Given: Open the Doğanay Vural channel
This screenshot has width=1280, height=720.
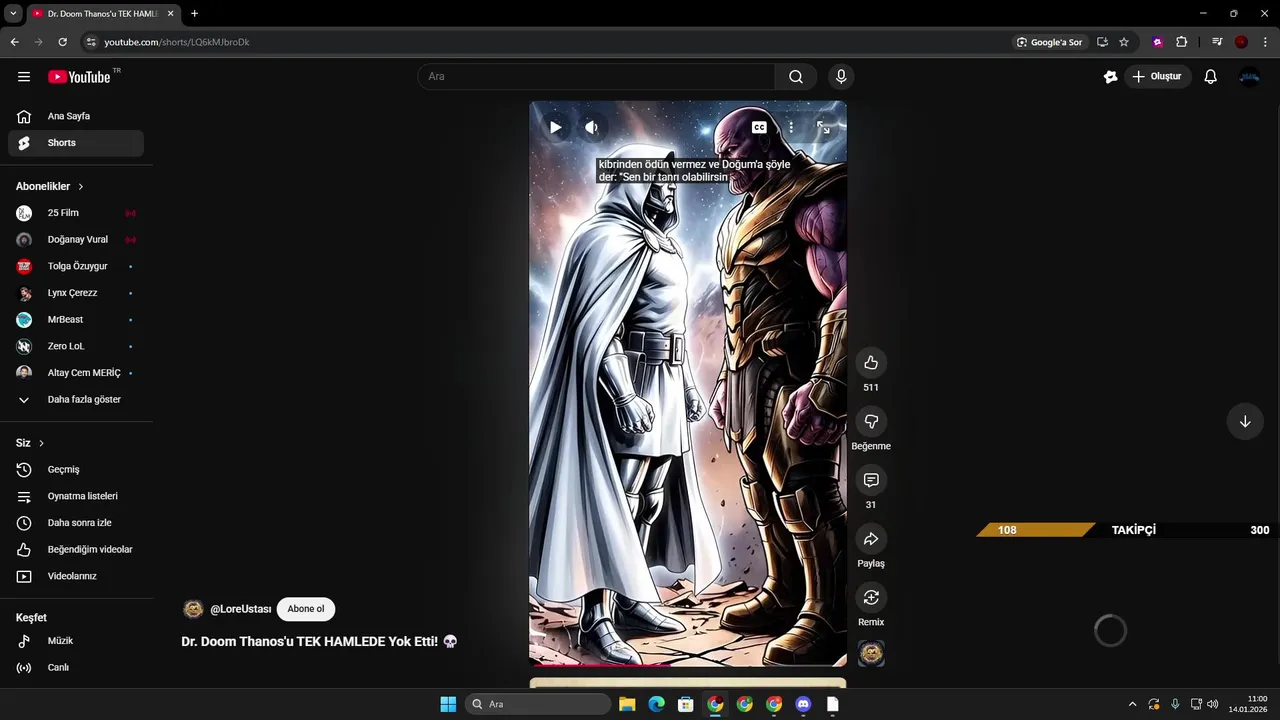Looking at the screenshot, I should point(76,240).
